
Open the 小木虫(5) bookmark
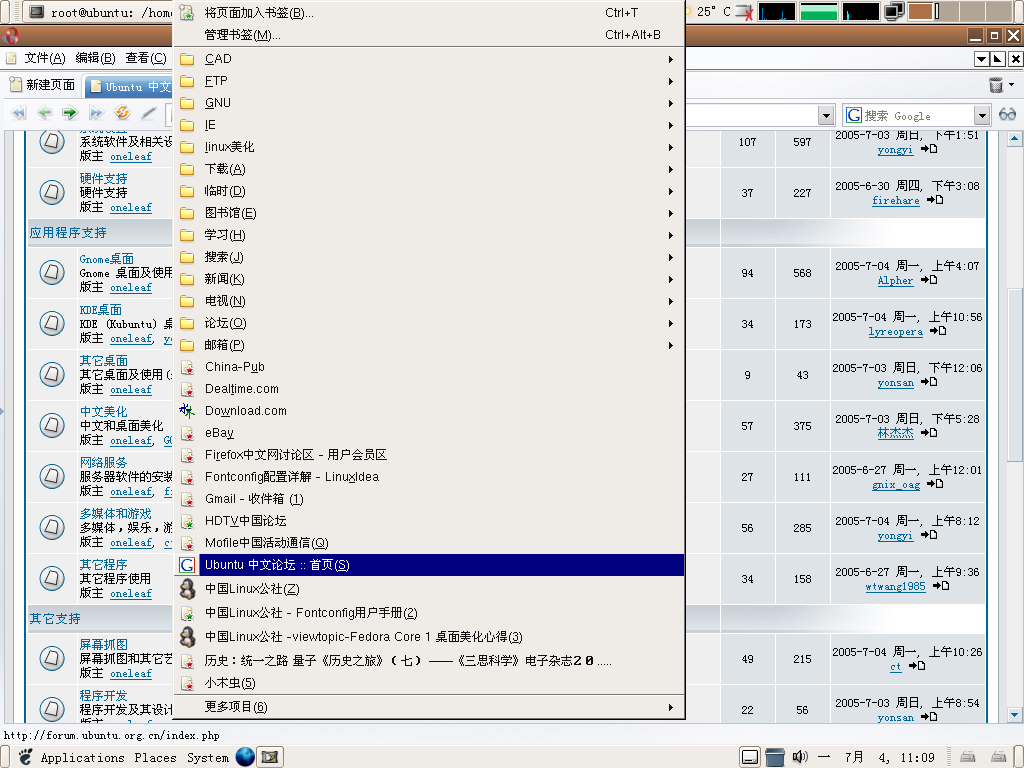point(430,683)
